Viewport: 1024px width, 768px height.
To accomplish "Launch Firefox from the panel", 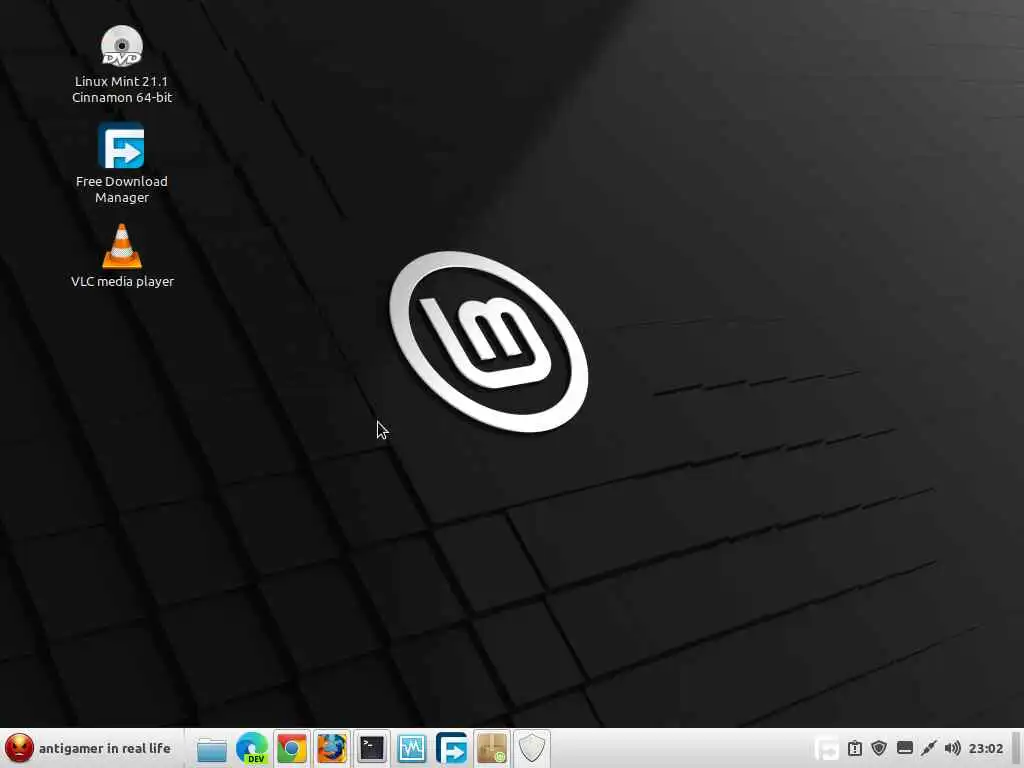I will tap(332, 748).
